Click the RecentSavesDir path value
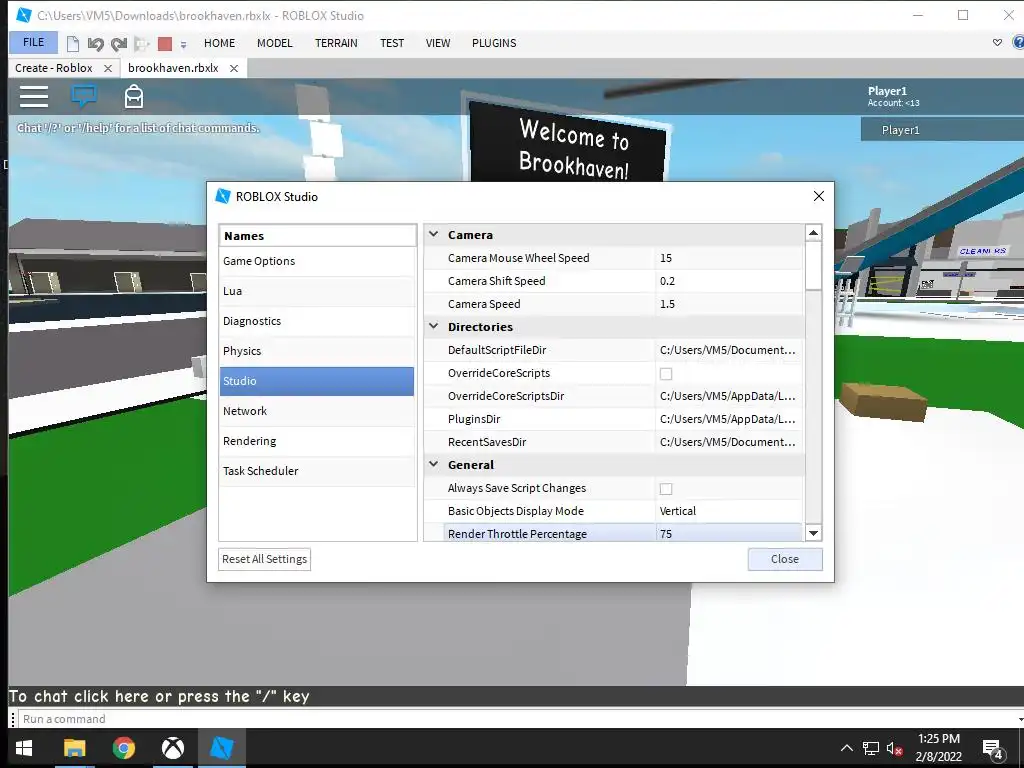1024x768 pixels. click(729, 442)
